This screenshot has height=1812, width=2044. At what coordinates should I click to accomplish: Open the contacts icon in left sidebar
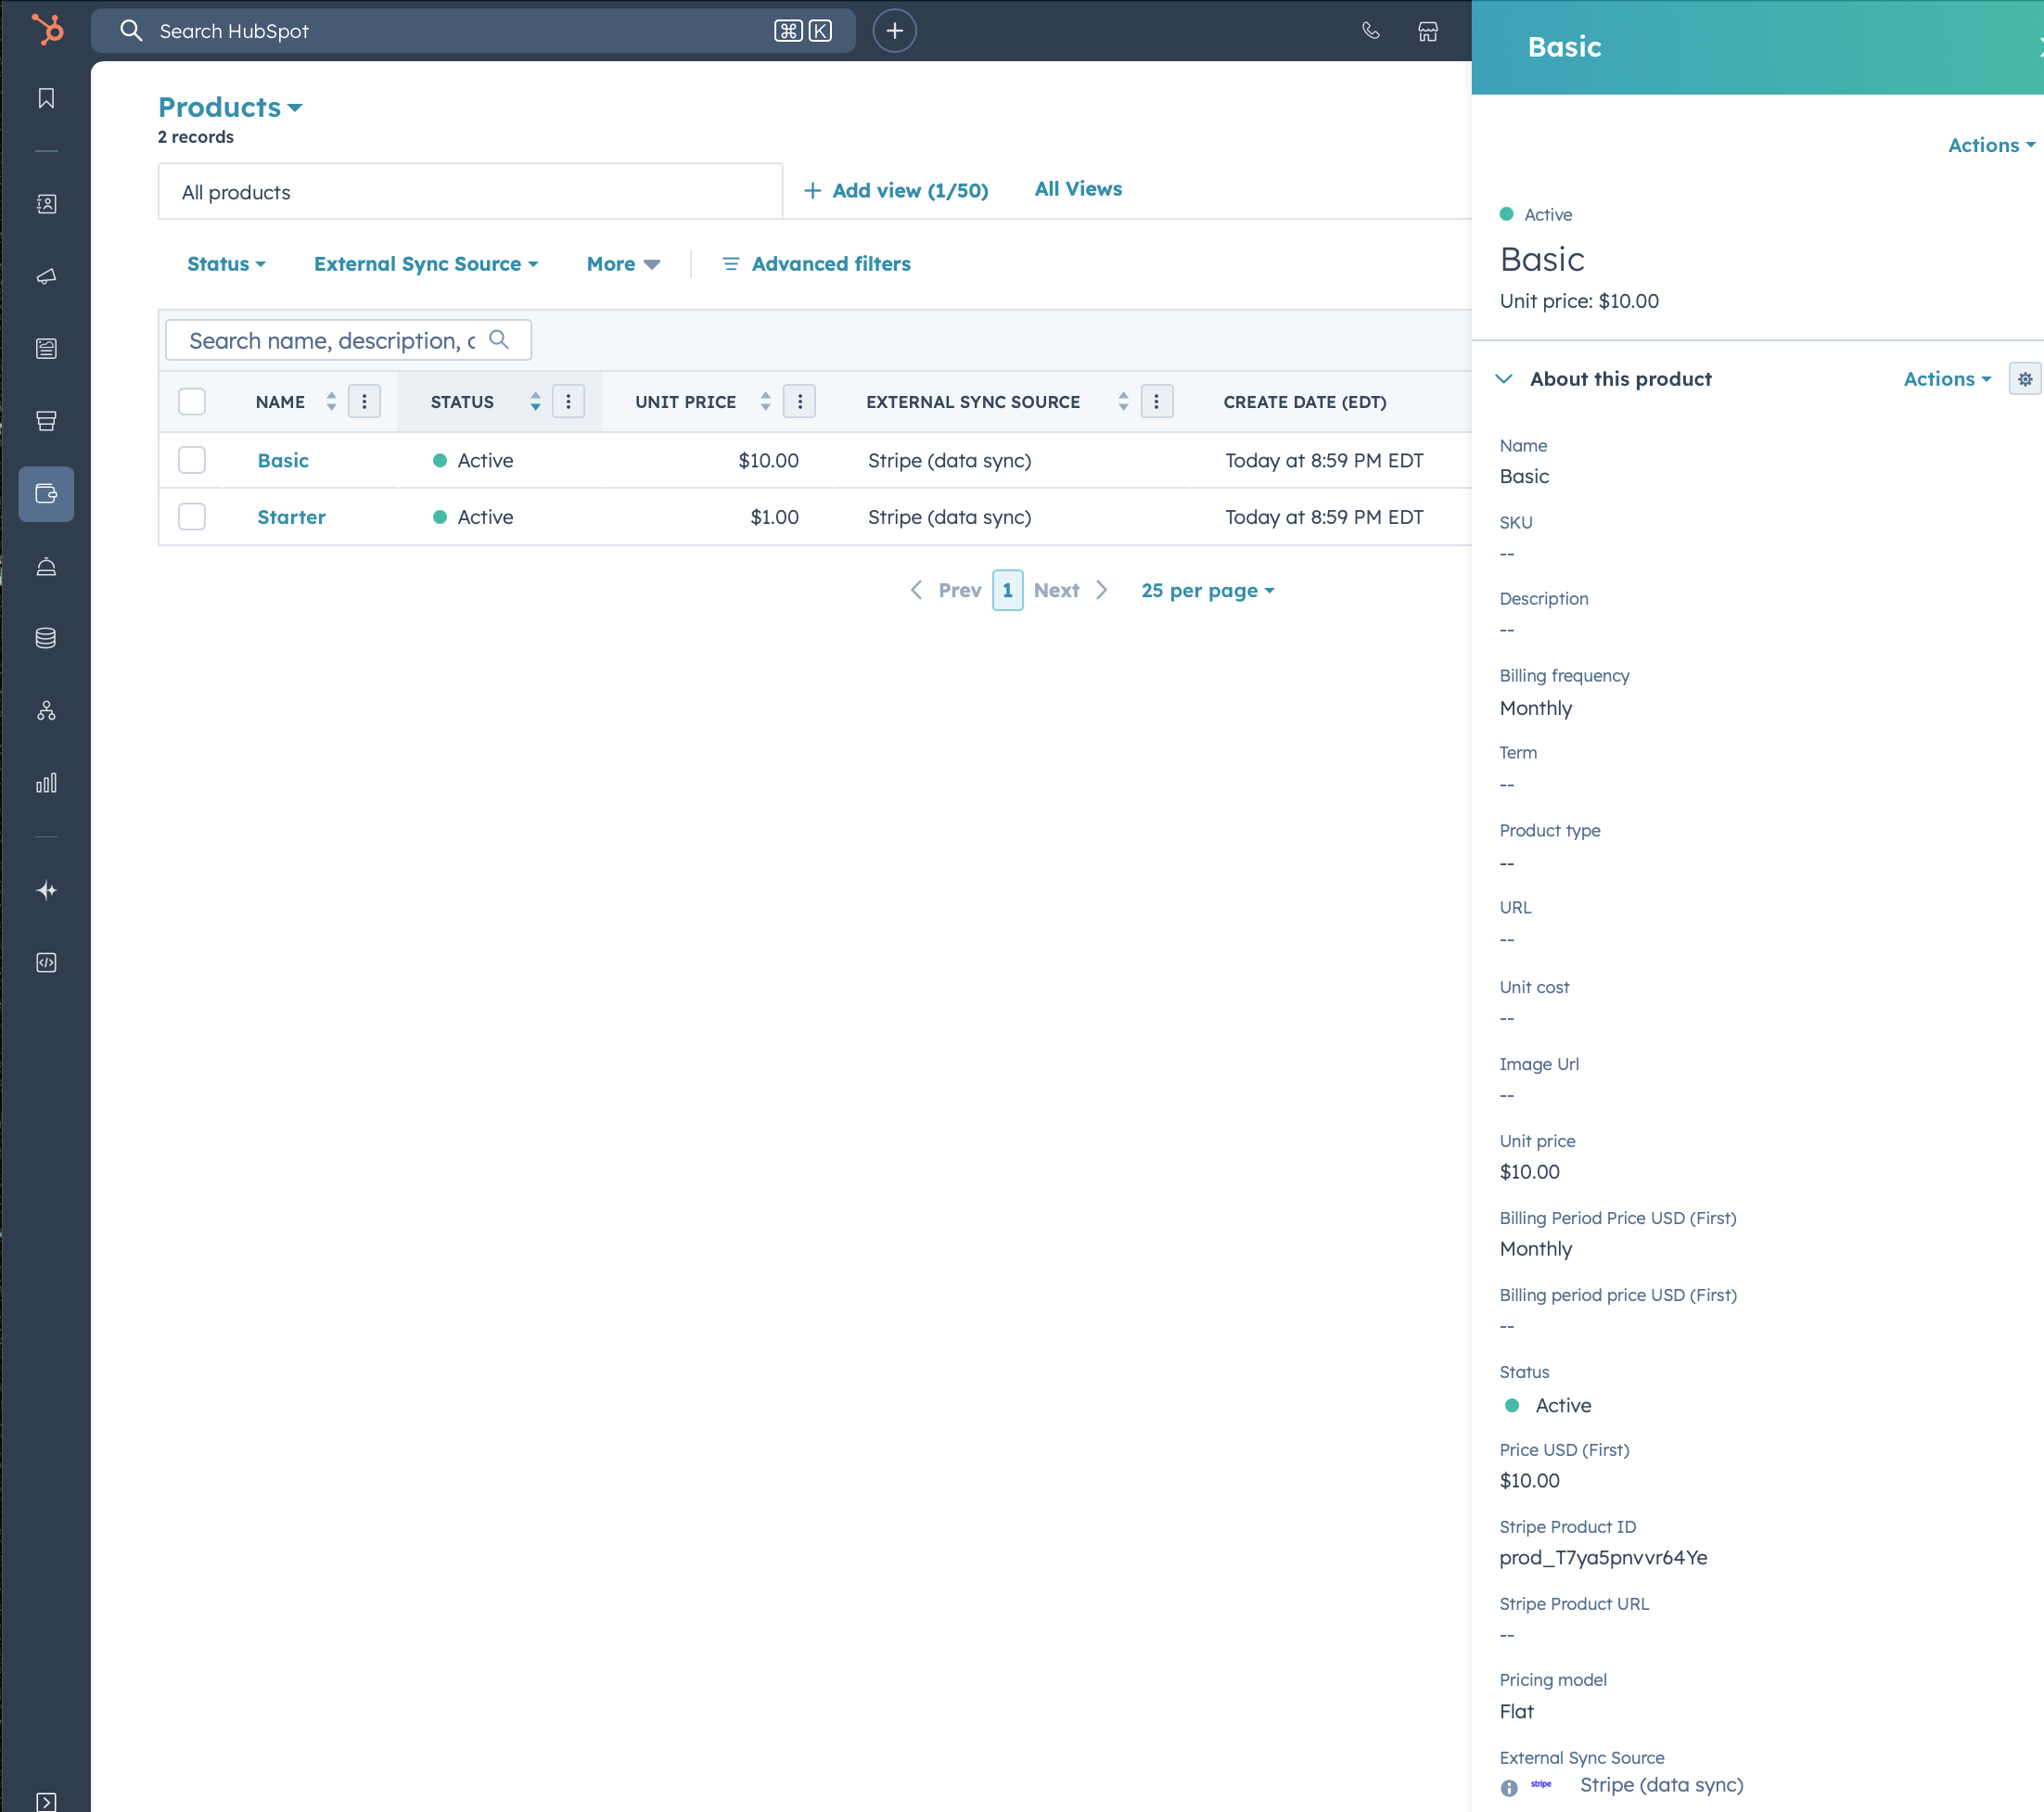pyautogui.click(x=46, y=204)
